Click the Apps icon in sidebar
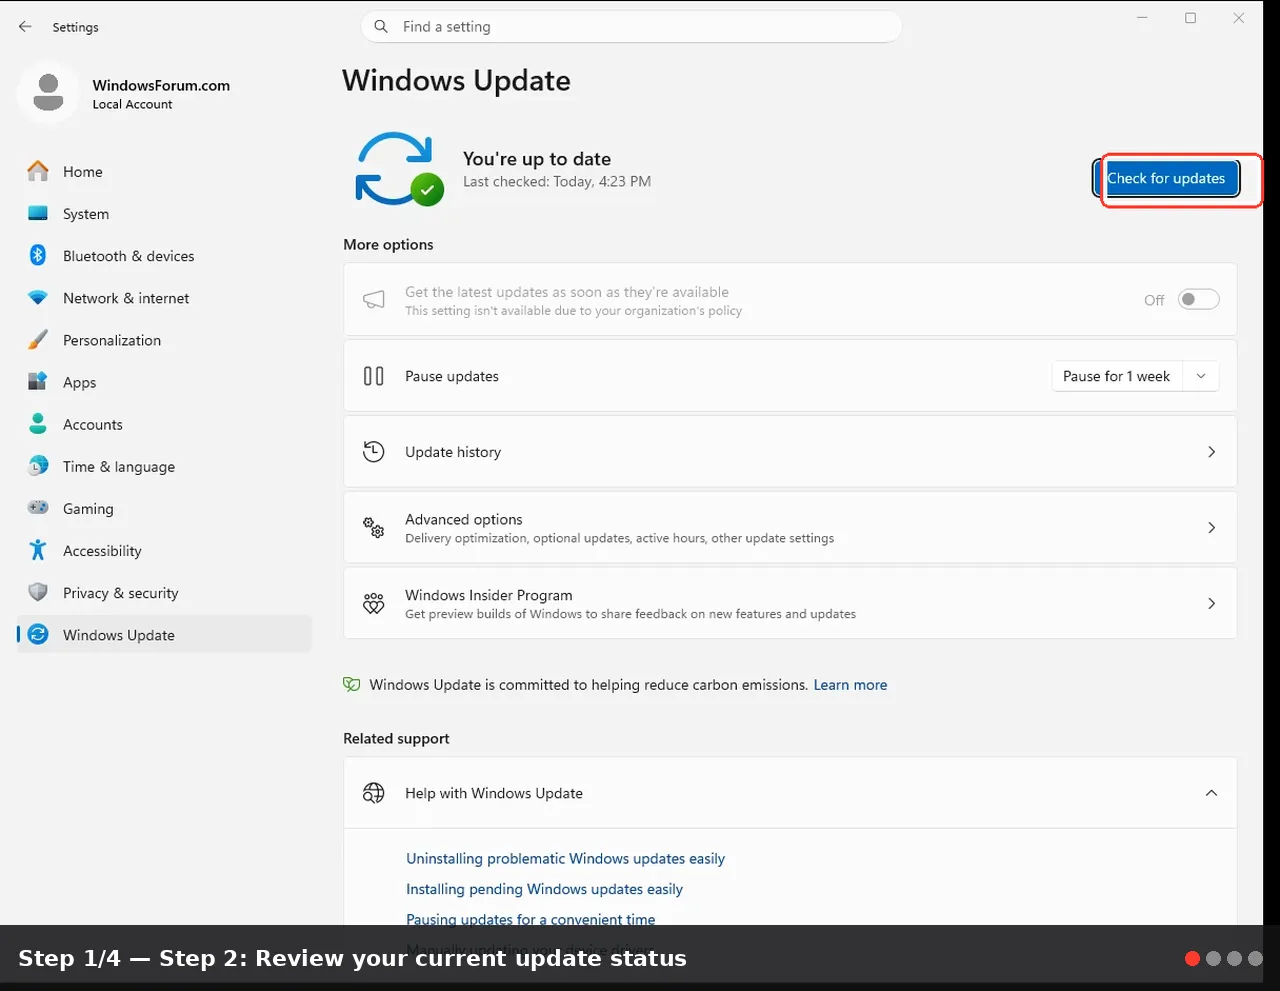 38,382
